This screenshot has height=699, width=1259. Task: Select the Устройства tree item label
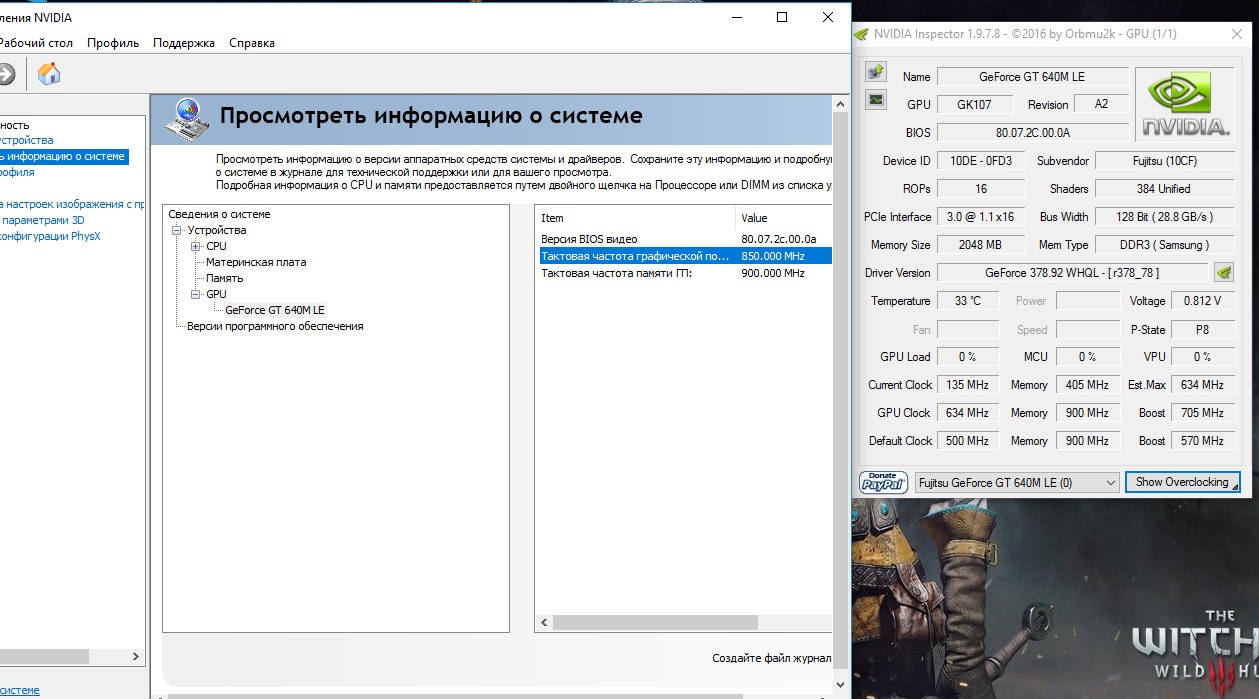pyautogui.click(x=216, y=230)
